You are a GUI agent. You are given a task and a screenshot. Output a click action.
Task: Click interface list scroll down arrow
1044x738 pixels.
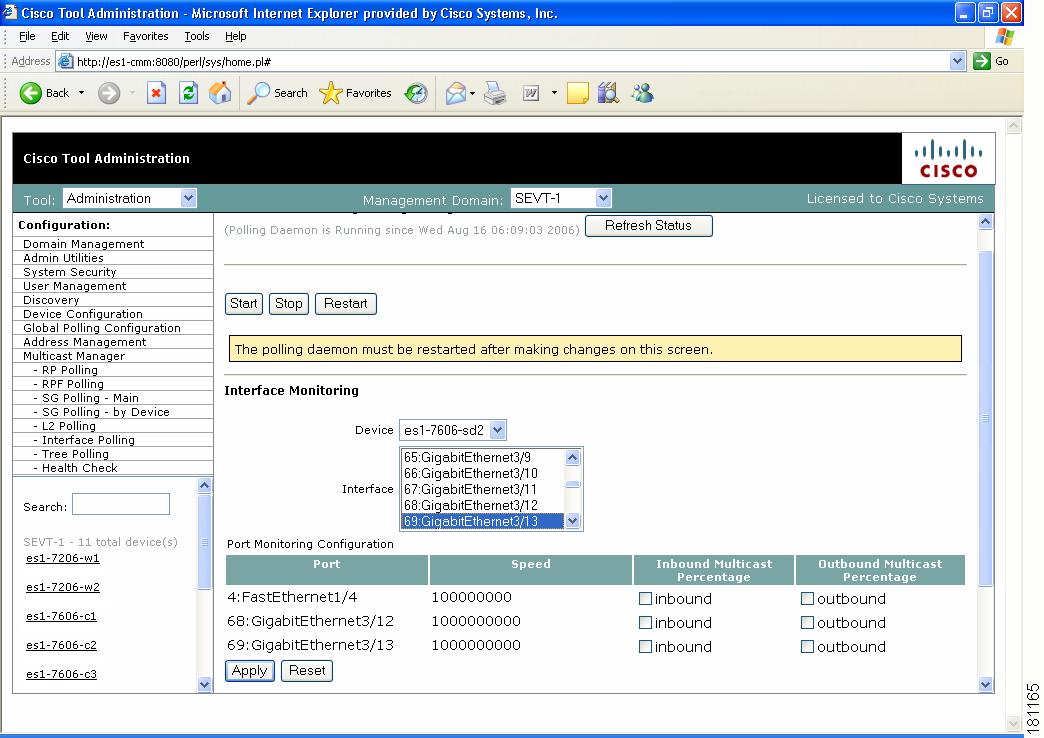point(573,522)
